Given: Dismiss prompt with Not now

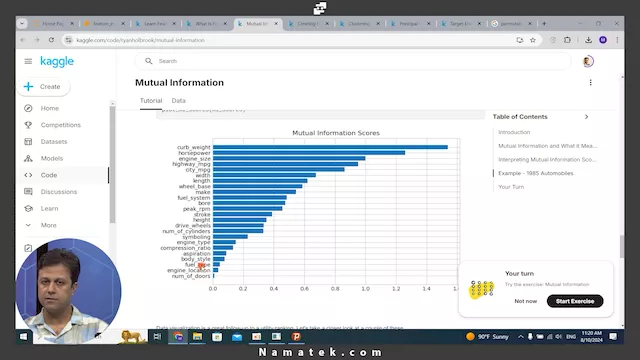Looking at the screenshot, I should coord(526,301).
